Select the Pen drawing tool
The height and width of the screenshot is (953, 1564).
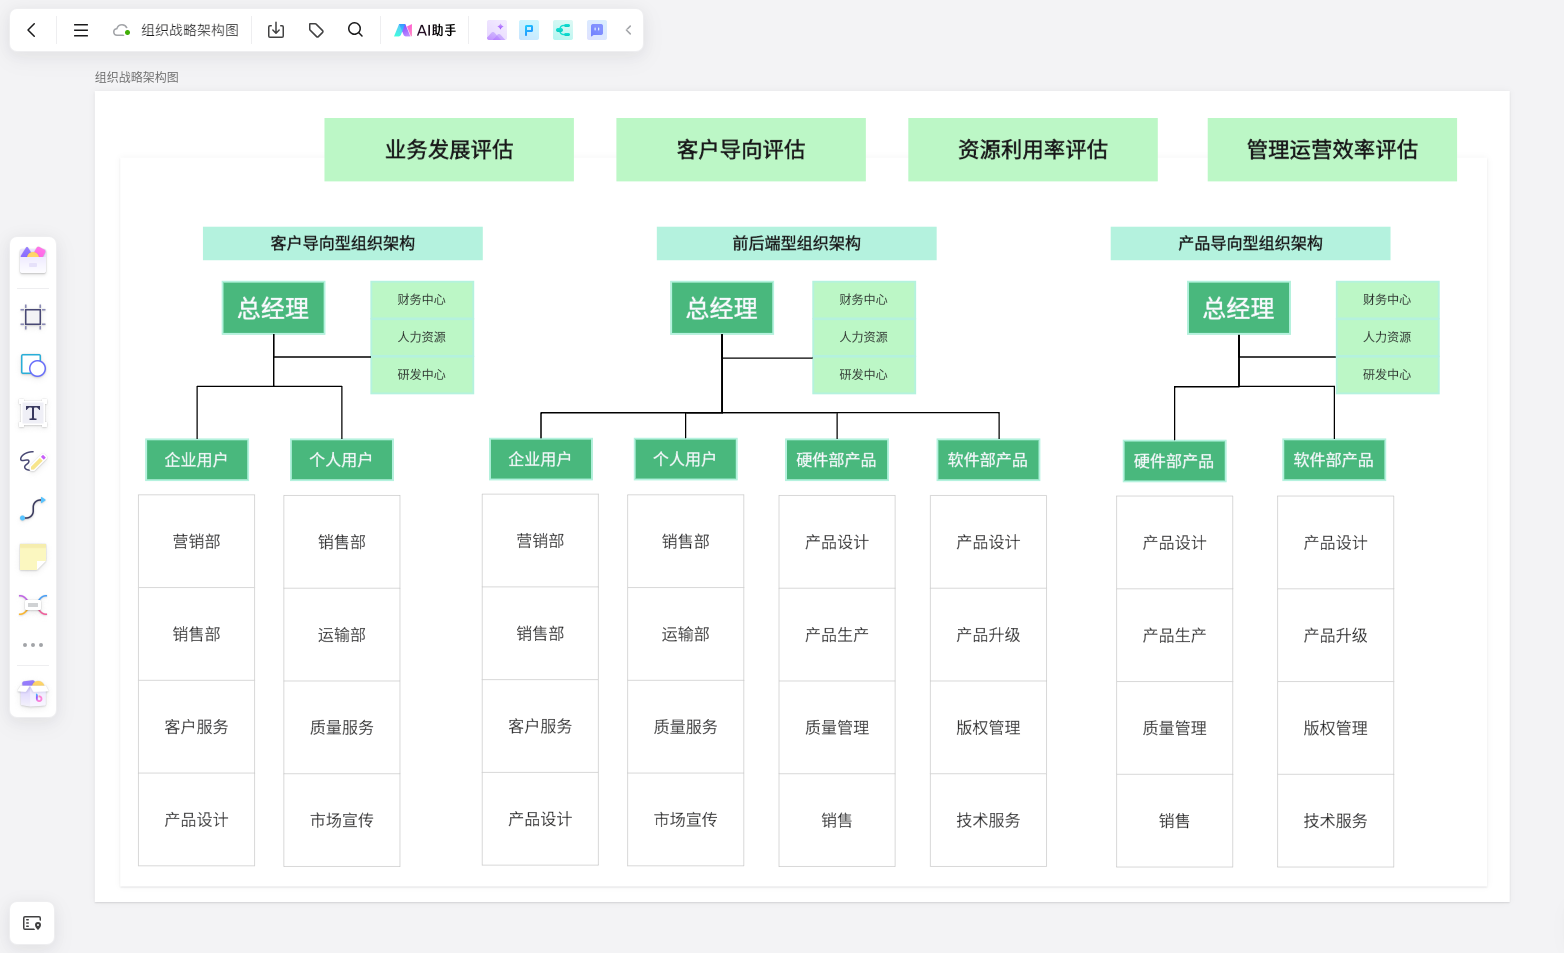pyautogui.click(x=33, y=461)
